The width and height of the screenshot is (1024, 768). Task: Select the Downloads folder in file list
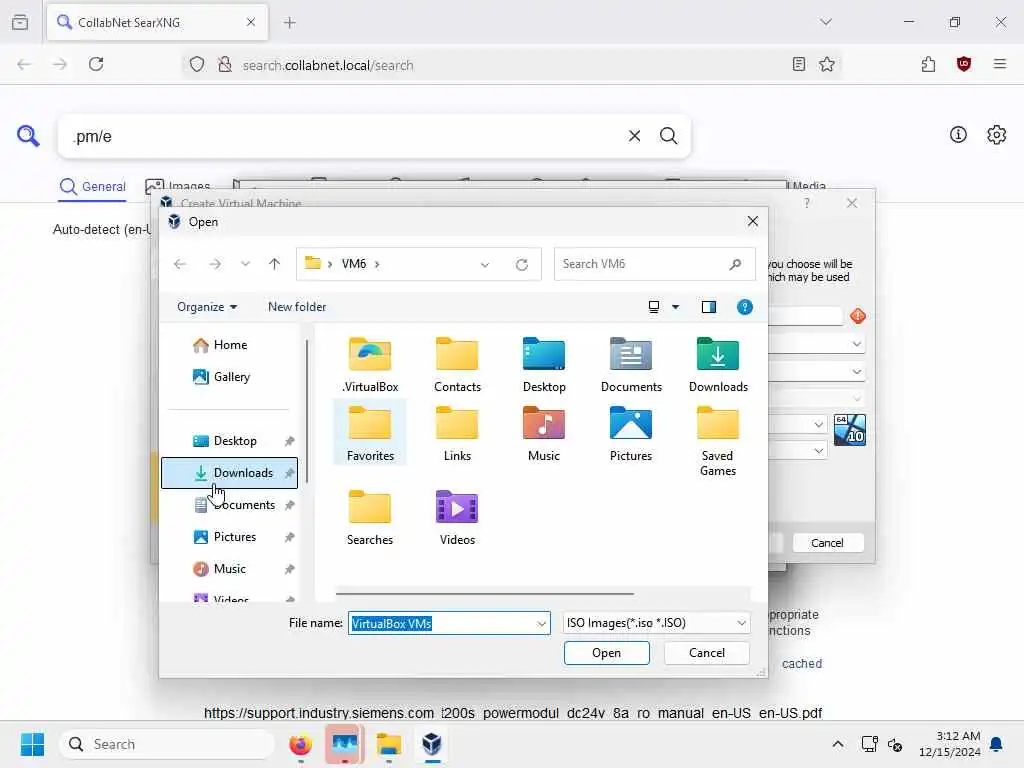pos(718,364)
